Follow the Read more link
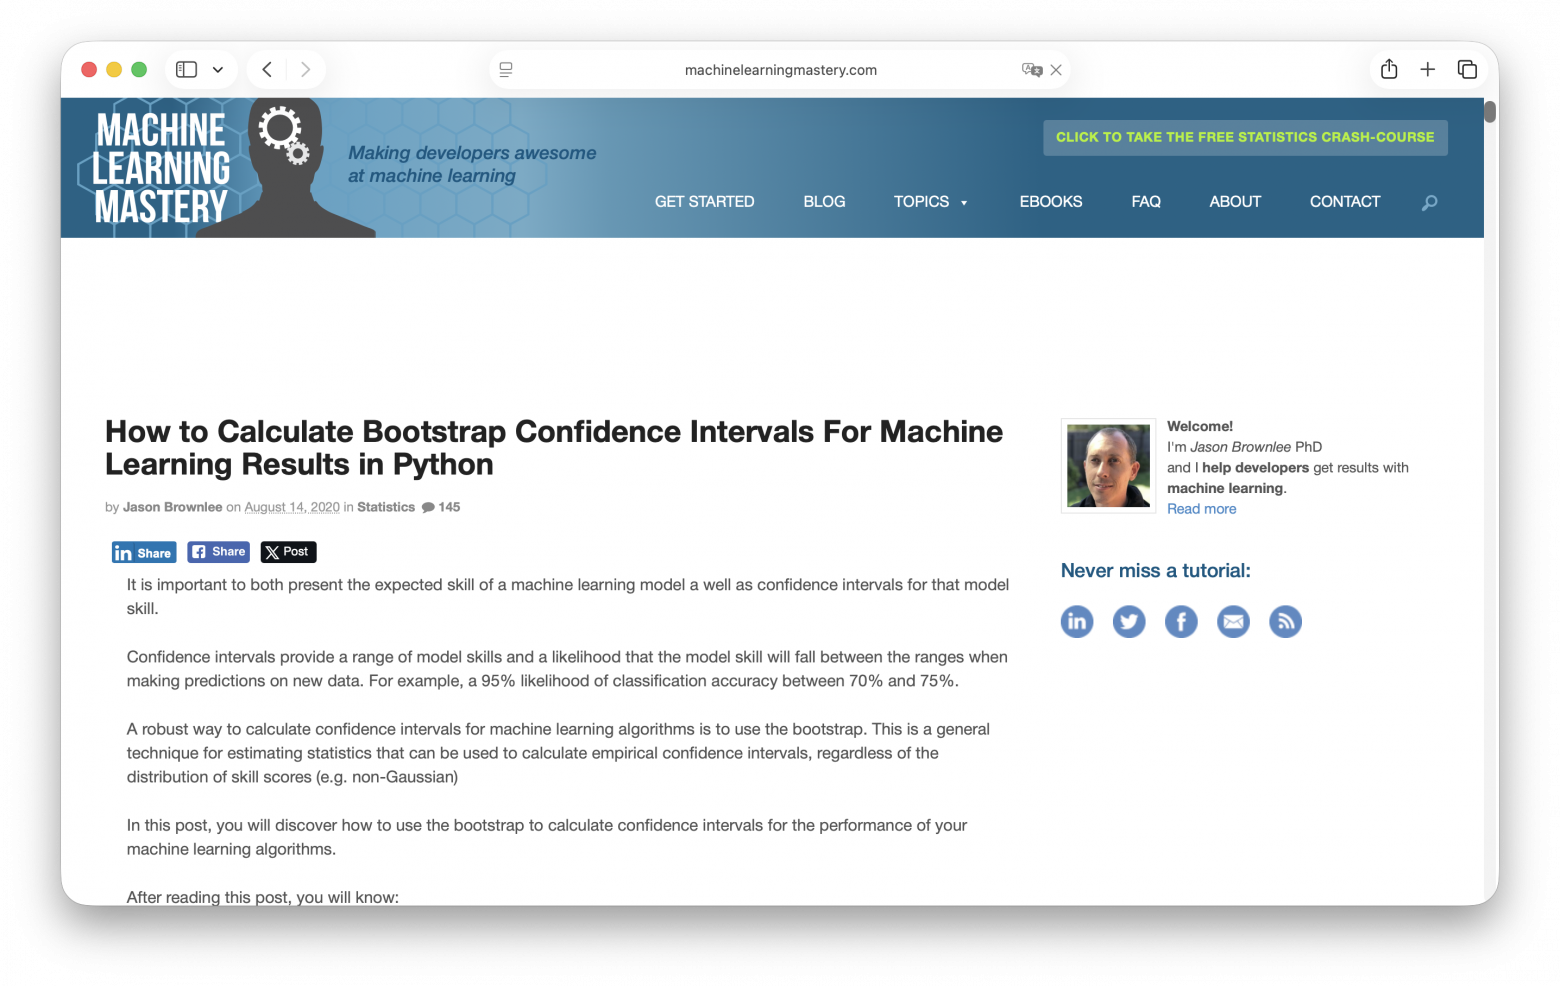This screenshot has width=1560, height=986. tap(1201, 509)
